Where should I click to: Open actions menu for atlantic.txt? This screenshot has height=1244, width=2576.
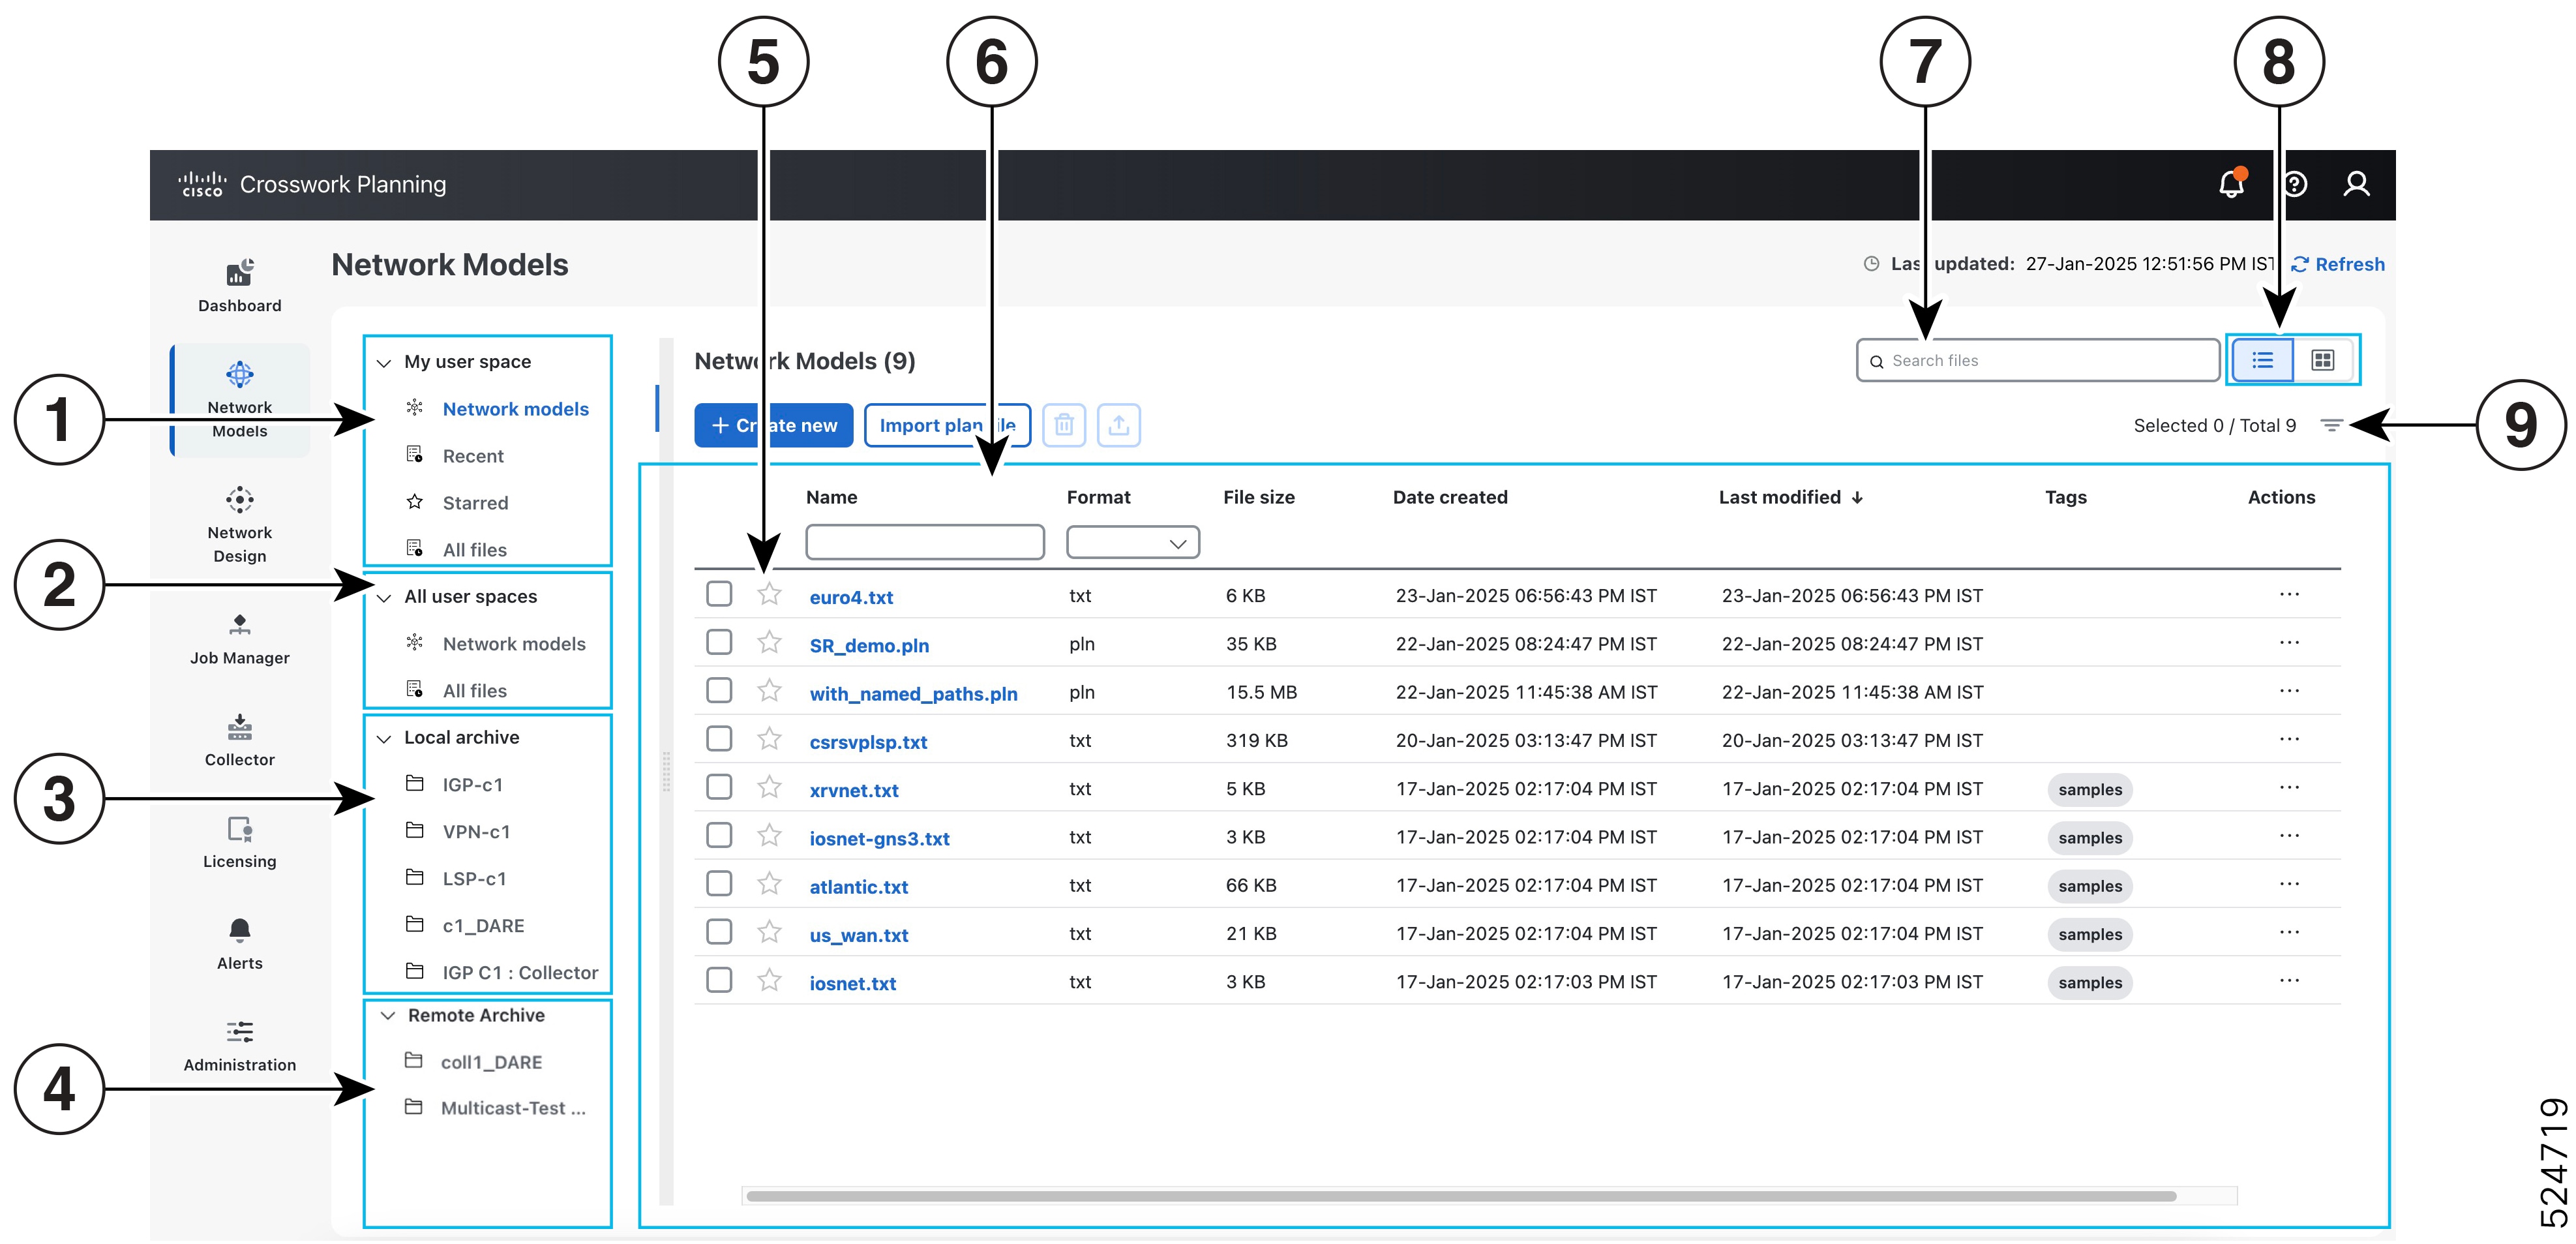(2289, 884)
